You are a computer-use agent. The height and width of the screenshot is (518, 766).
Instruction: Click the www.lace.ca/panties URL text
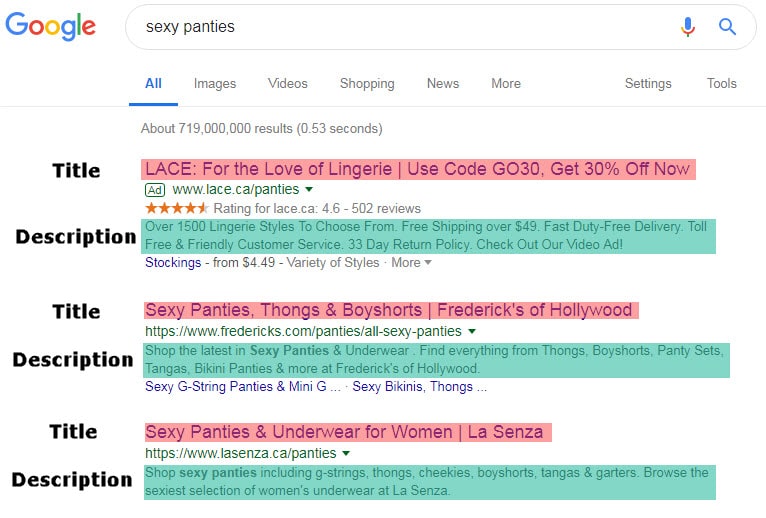click(235, 190)
